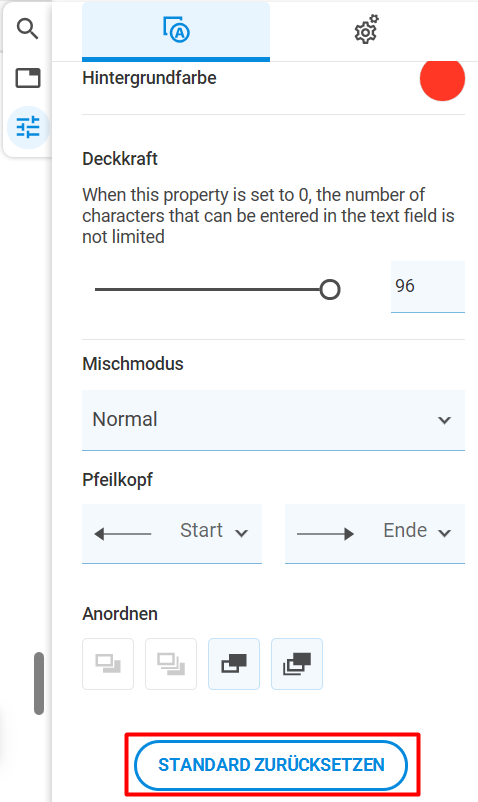Click the opacity value field showing 96
Screen dimensions: 478x802
(428, 286)
